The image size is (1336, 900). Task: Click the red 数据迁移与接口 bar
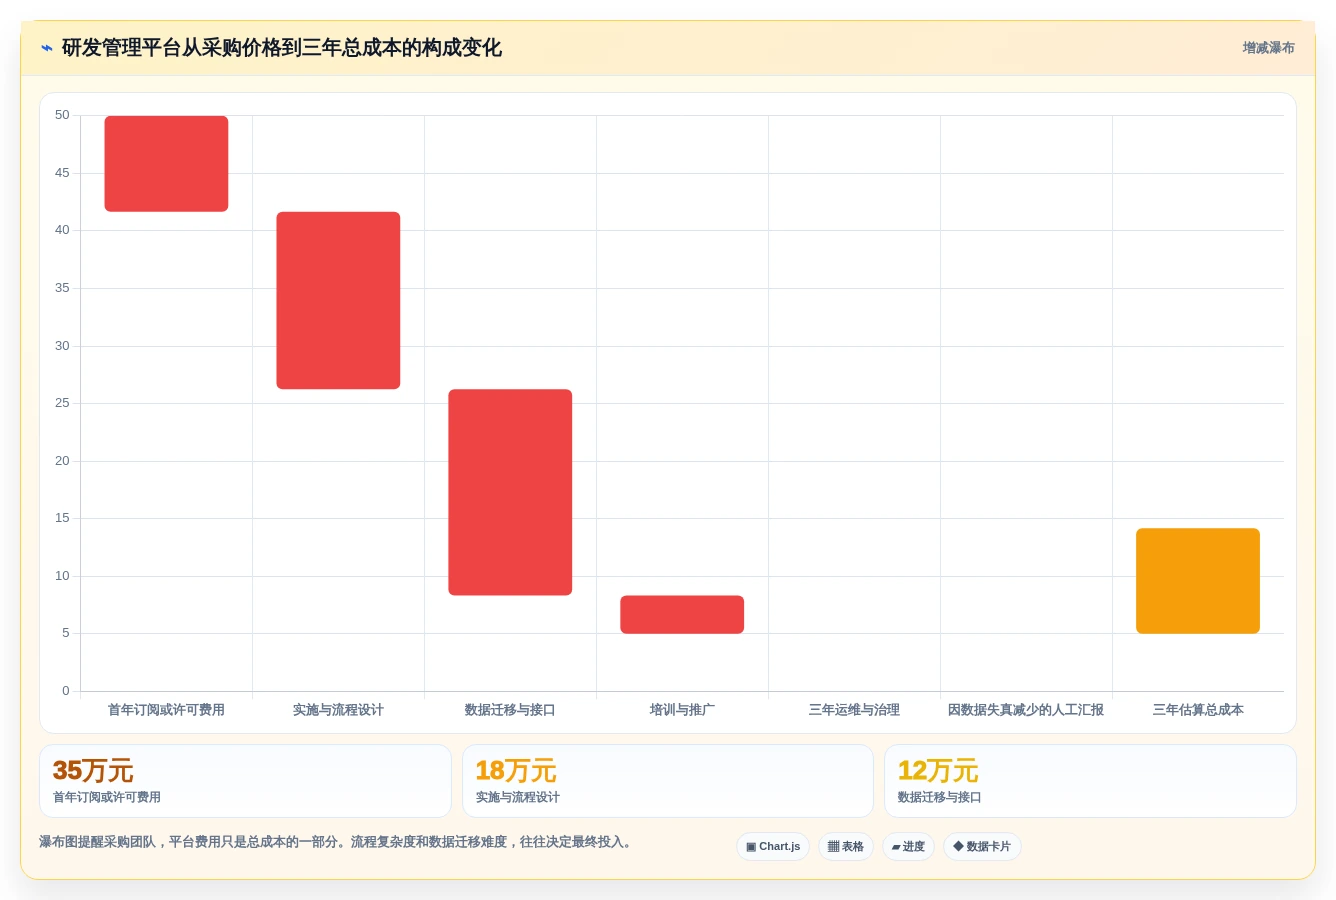click(x=510, y=492)
